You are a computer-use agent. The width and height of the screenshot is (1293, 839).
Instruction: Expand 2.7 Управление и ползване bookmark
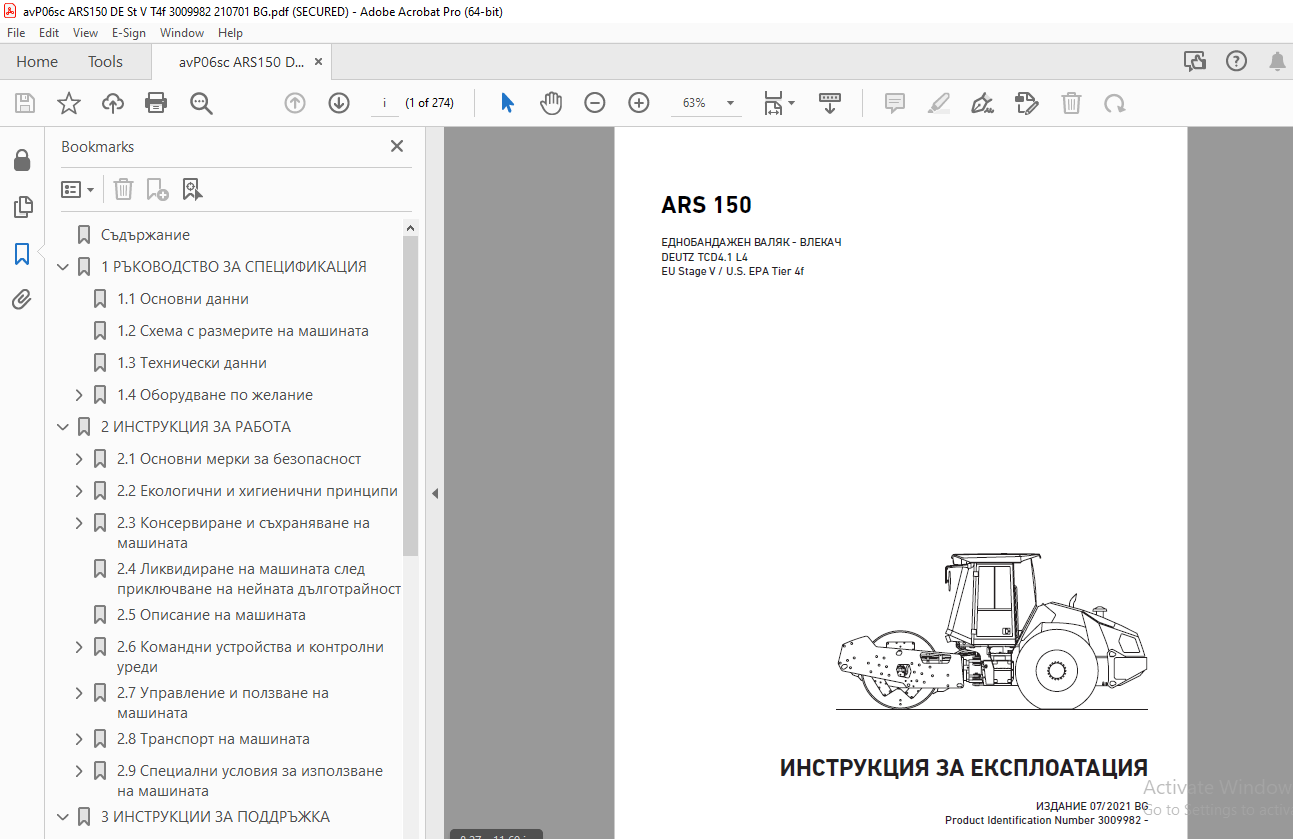point(79,693)
